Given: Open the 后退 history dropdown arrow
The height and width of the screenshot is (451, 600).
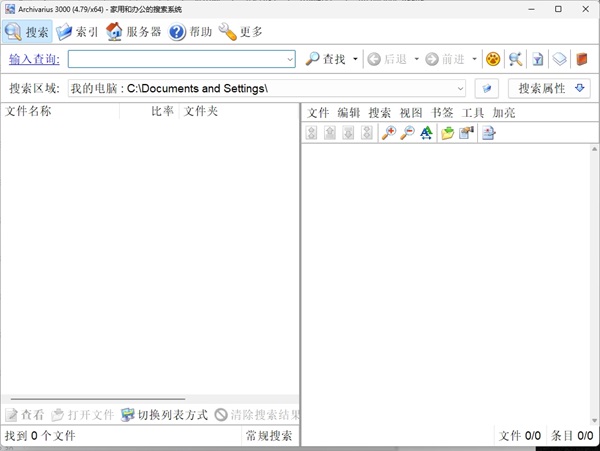Looking at the screenshot, I should tap(417, 59).
